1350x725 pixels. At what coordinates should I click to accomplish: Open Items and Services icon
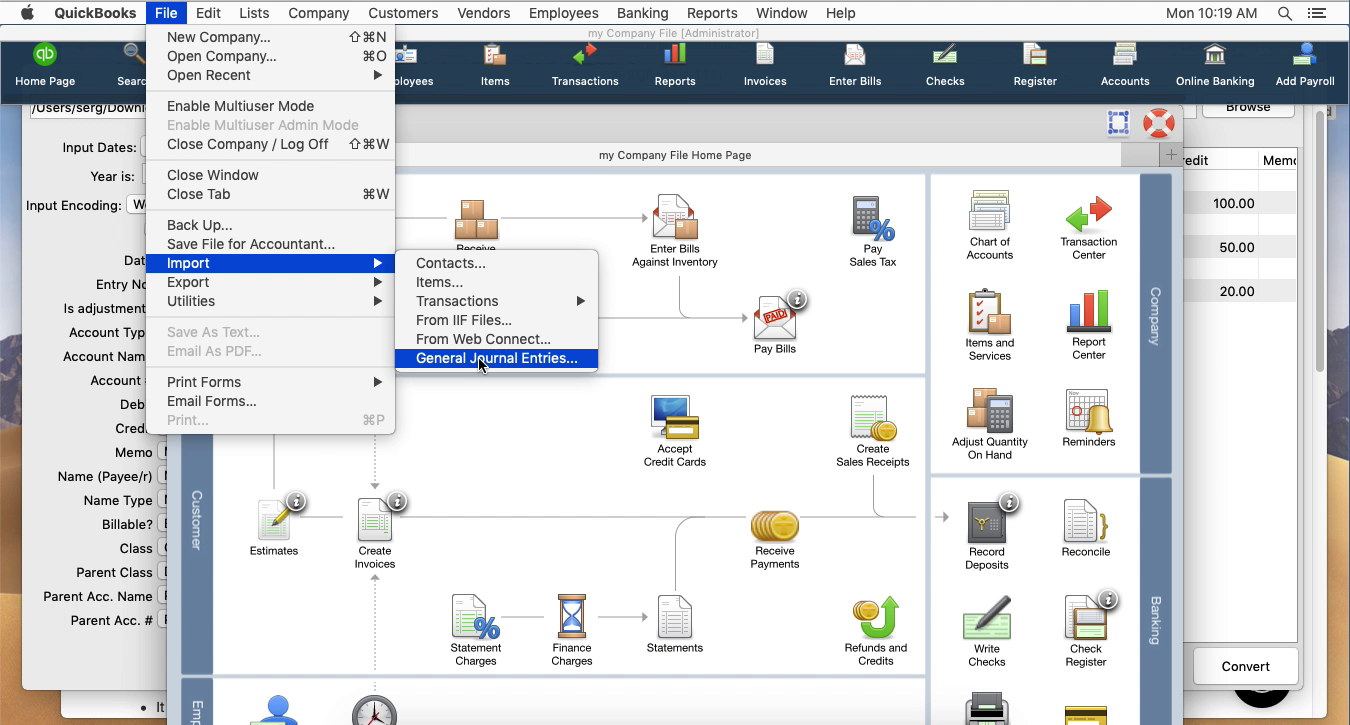[989, 312]
